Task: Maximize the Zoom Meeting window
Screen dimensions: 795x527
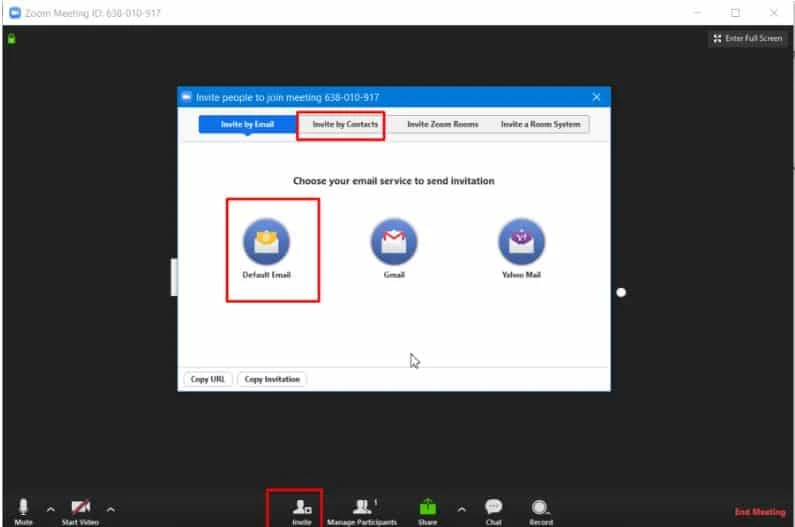Action: pos(735,13)
